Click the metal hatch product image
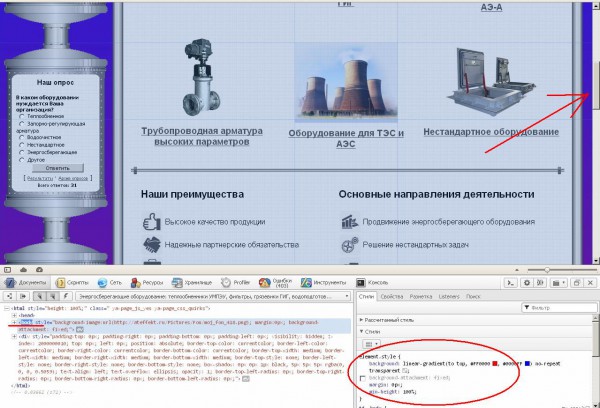600x408 pixels. [x=491, y=82]
